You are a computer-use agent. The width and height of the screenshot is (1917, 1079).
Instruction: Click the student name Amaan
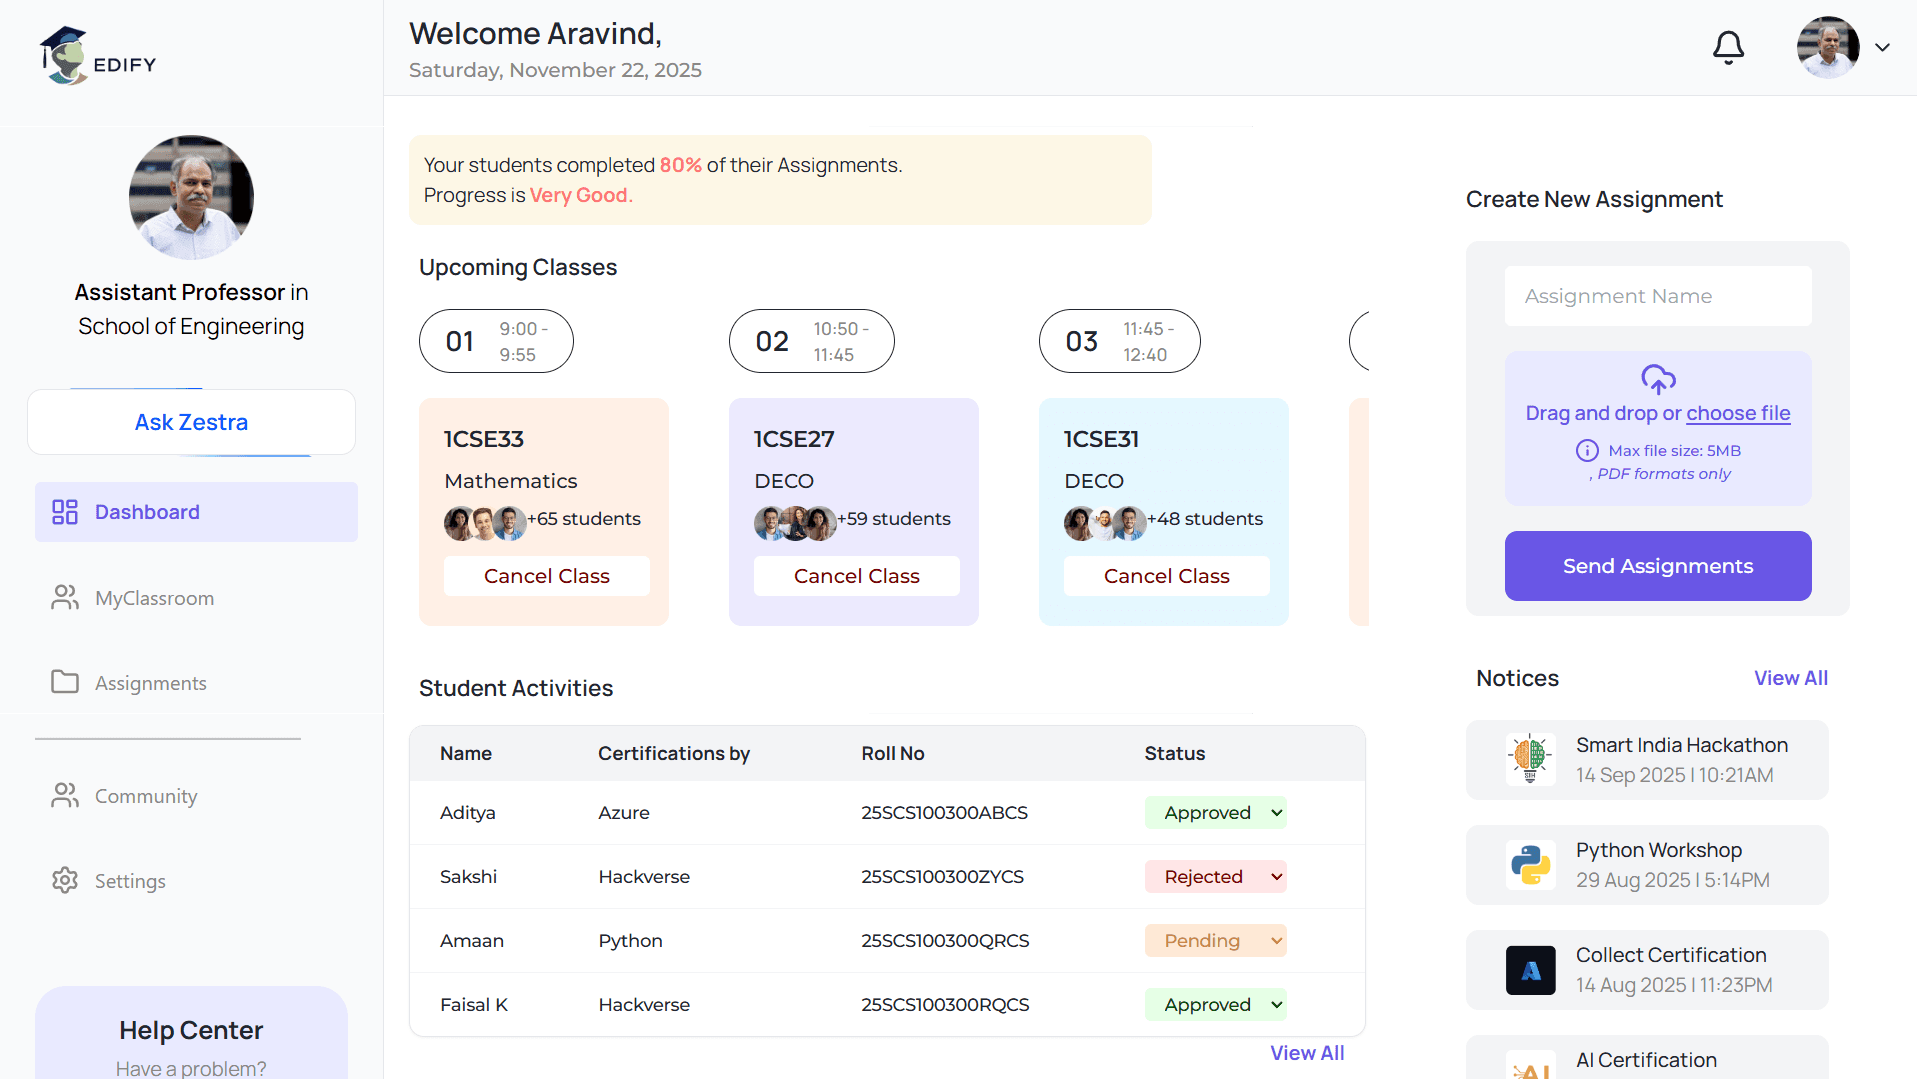point(472,941)
